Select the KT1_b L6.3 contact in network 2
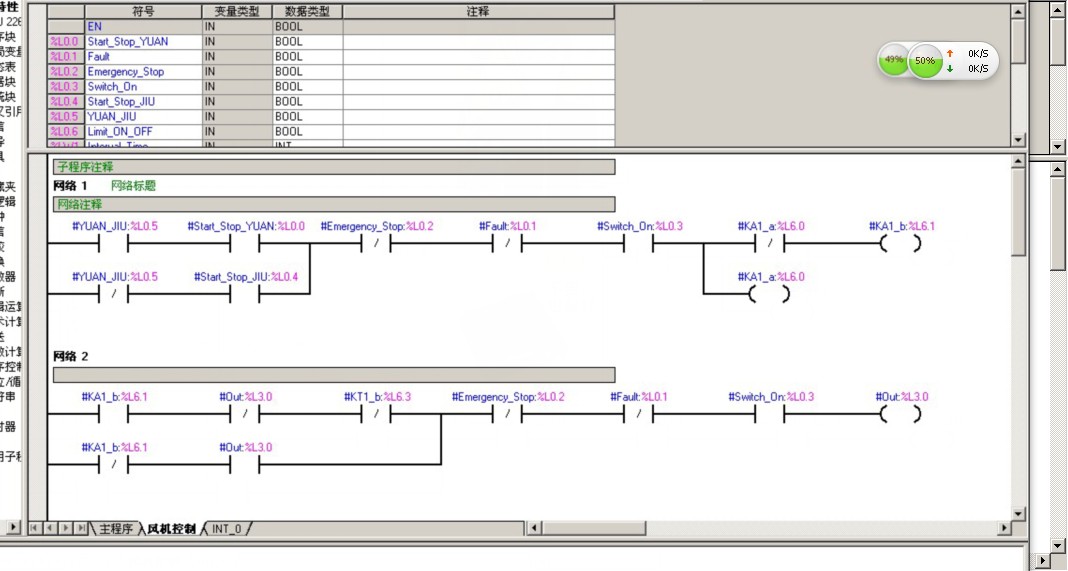The height and width of the screenshot is (571, 1068). pyautogui.click(x=376, y=414)
